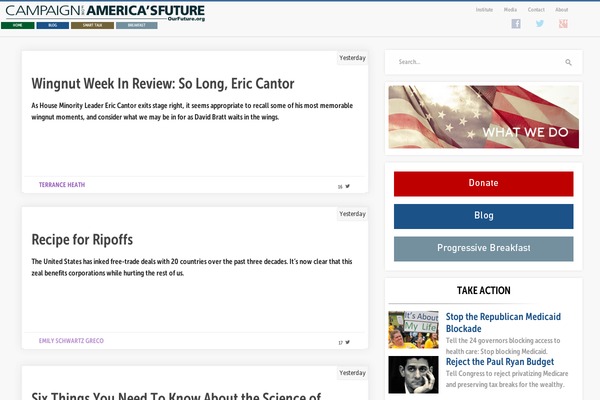Click the Paul Ryan photo thumbnail
The height and width of the screenshot is (400, 600).
click(x=413, y=375)
